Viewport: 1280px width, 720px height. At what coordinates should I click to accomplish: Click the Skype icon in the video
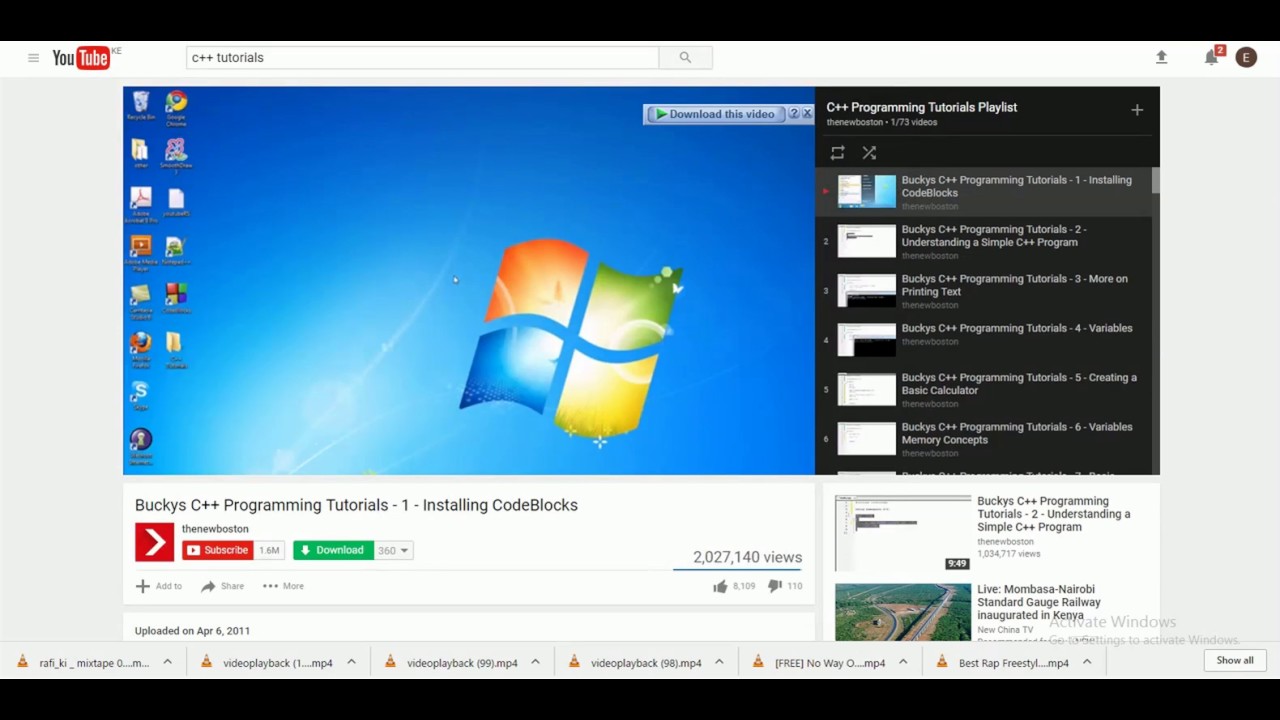click(x=141, y=395)
